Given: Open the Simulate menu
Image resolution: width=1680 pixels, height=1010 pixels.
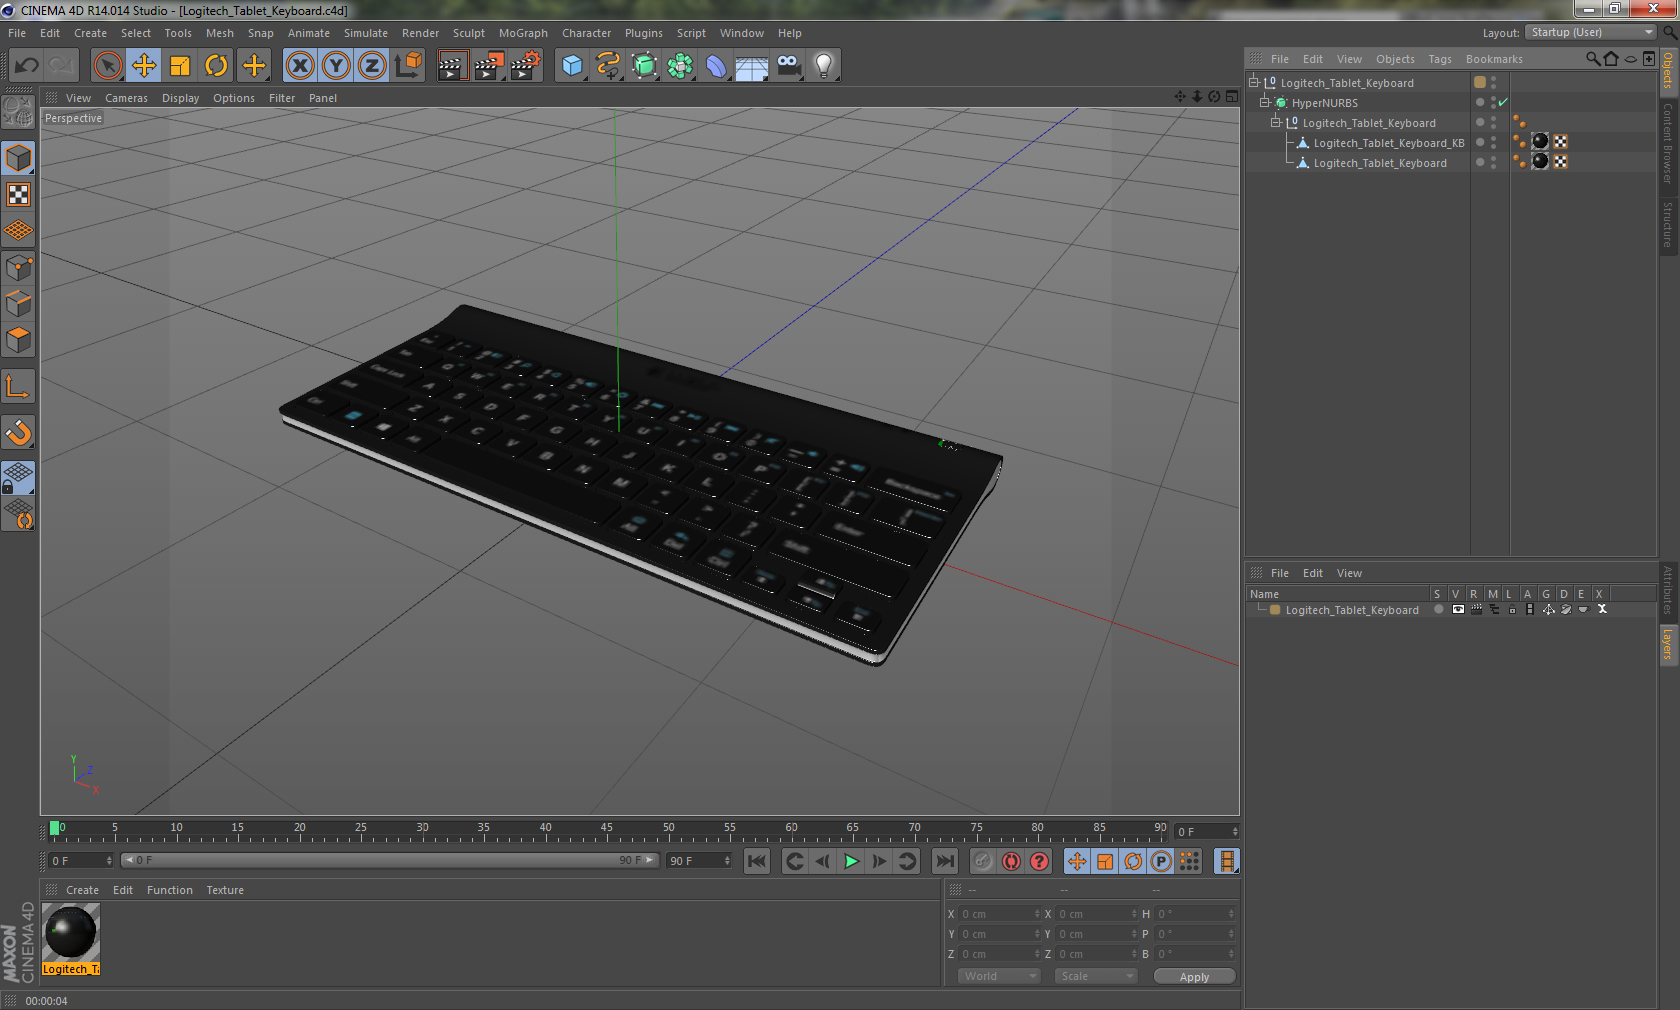Looking at the screenshot, I should [366, 33].
